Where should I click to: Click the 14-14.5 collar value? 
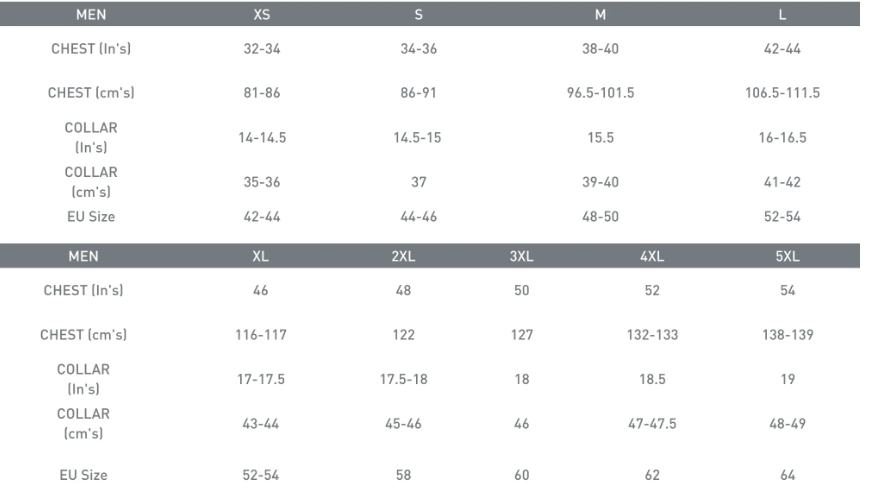[x=262, y=137]
